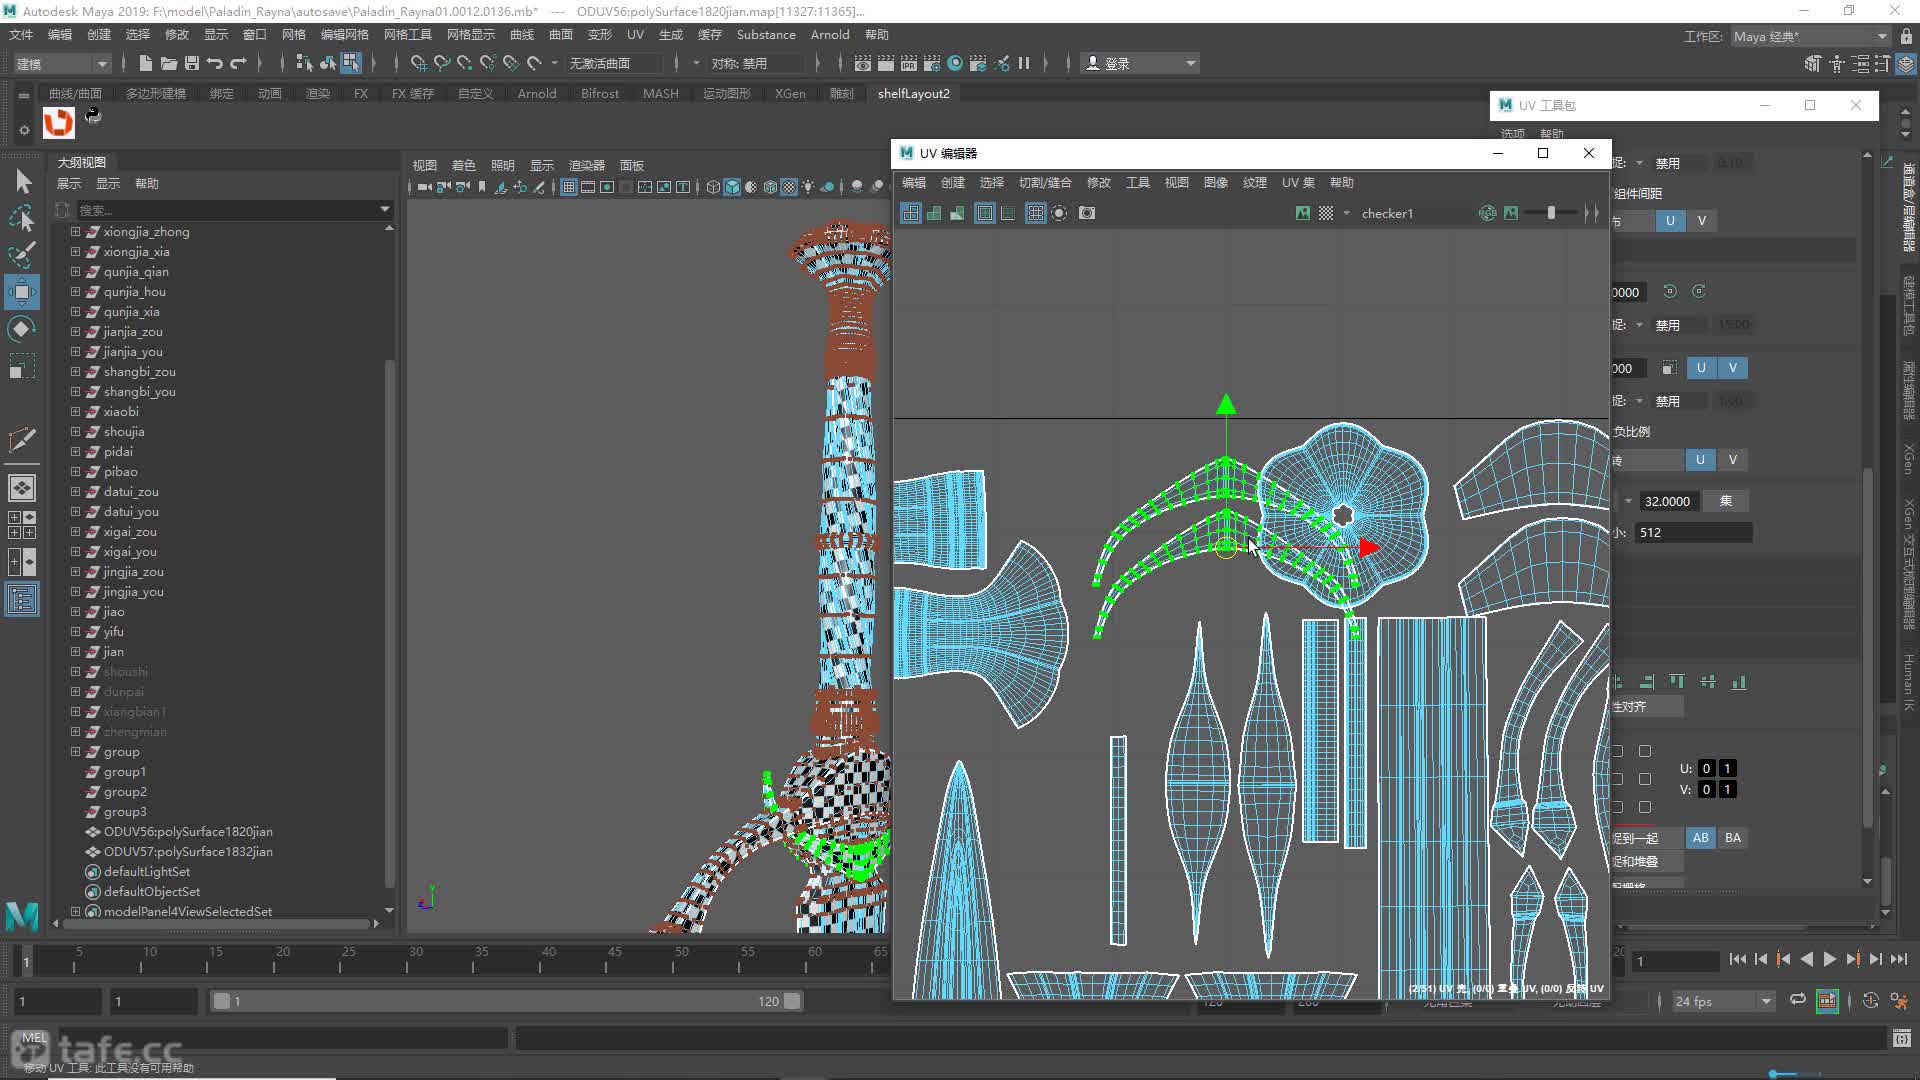Open the 登录 login dropdown
The image size is (1920, 1080).
point(1141,63)
